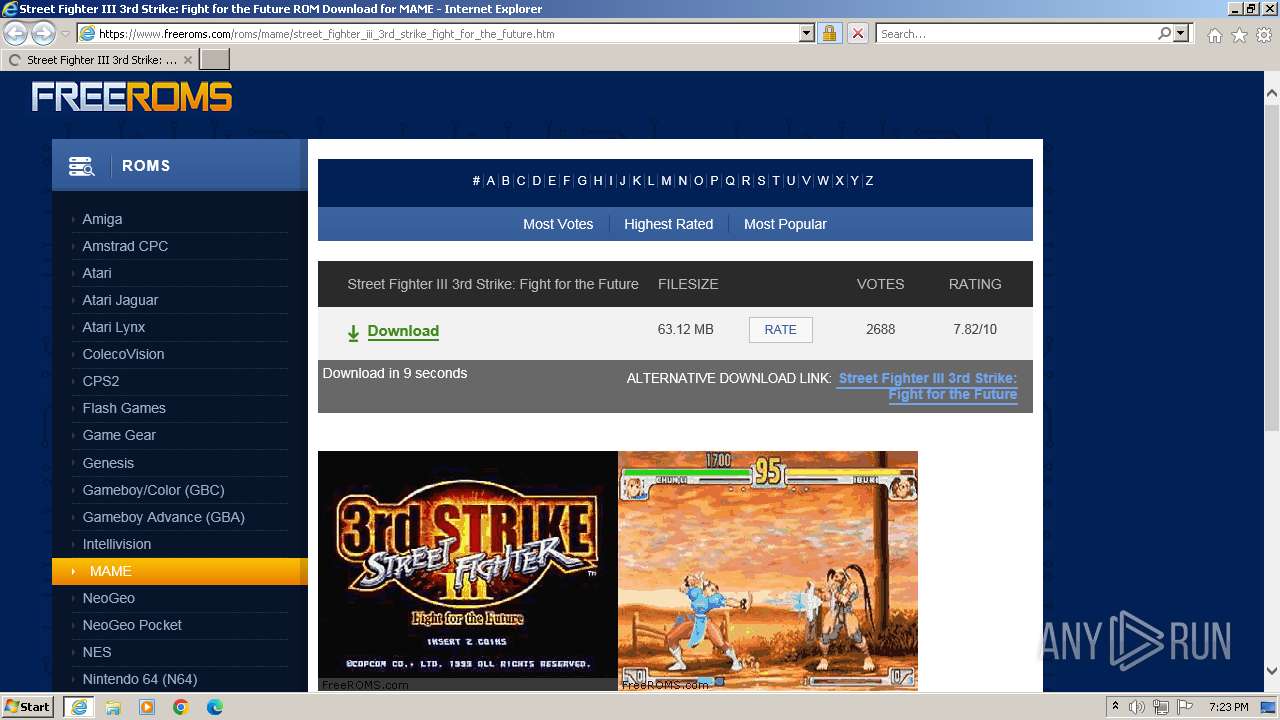
Task: Open the Flash Games category
Action: coord(124,408)
